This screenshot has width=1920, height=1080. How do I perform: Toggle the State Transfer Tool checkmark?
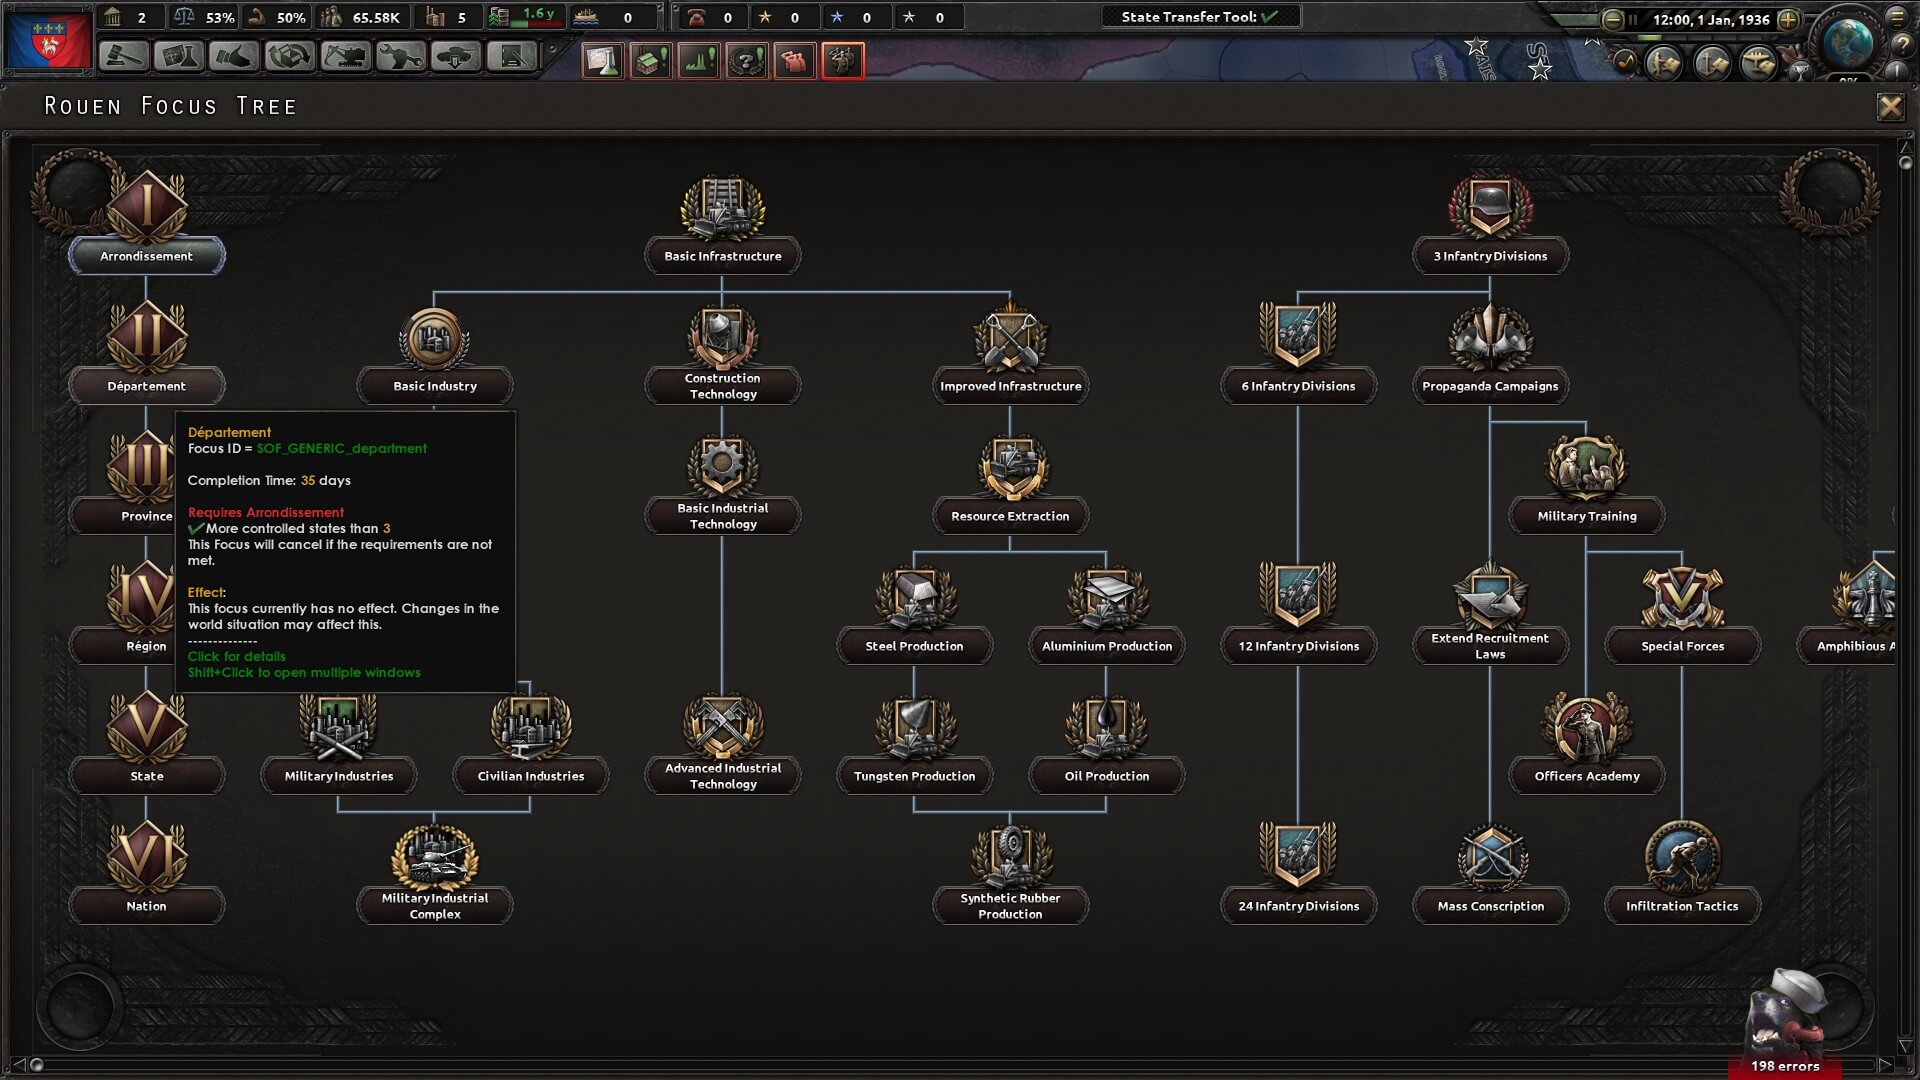point(1270,17)
